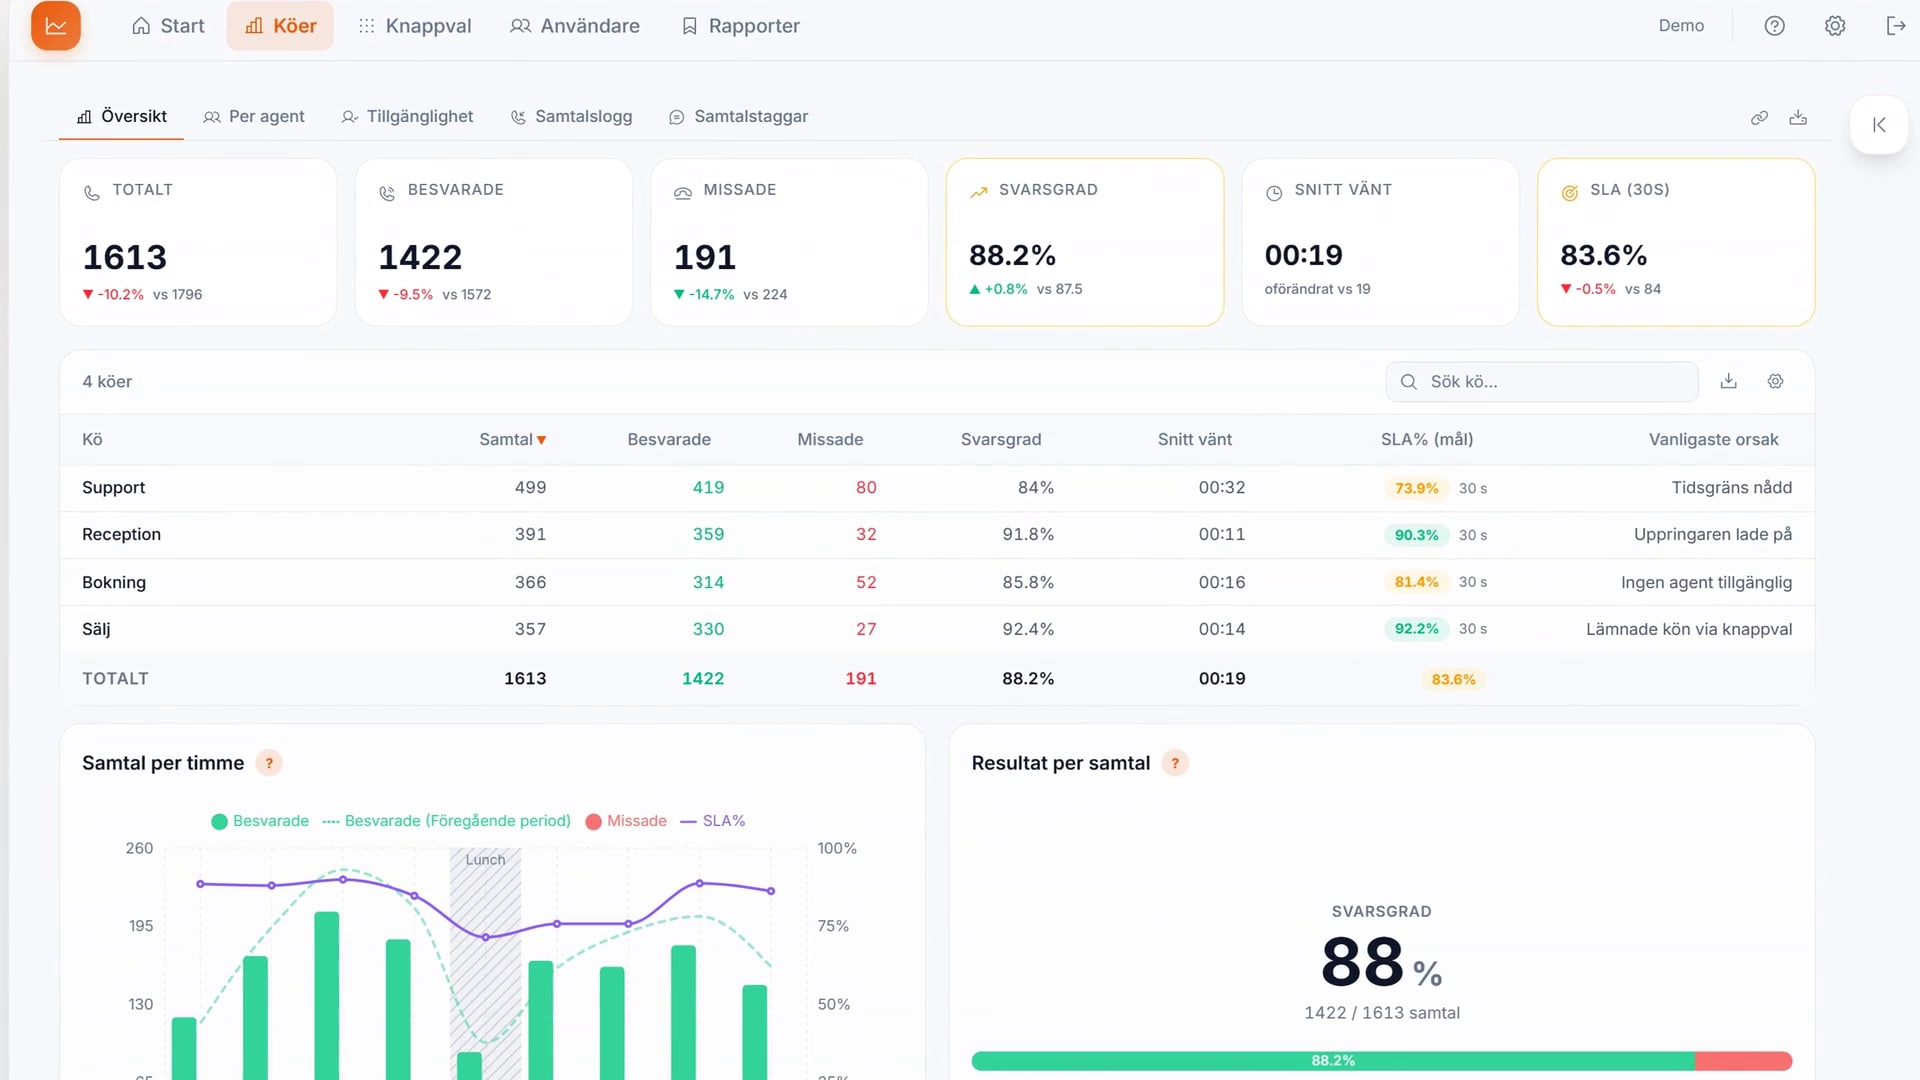This screenshot has height=1080, width=1920.
Task: Sort by the Snitt vänt column header
Action: 1194,439
